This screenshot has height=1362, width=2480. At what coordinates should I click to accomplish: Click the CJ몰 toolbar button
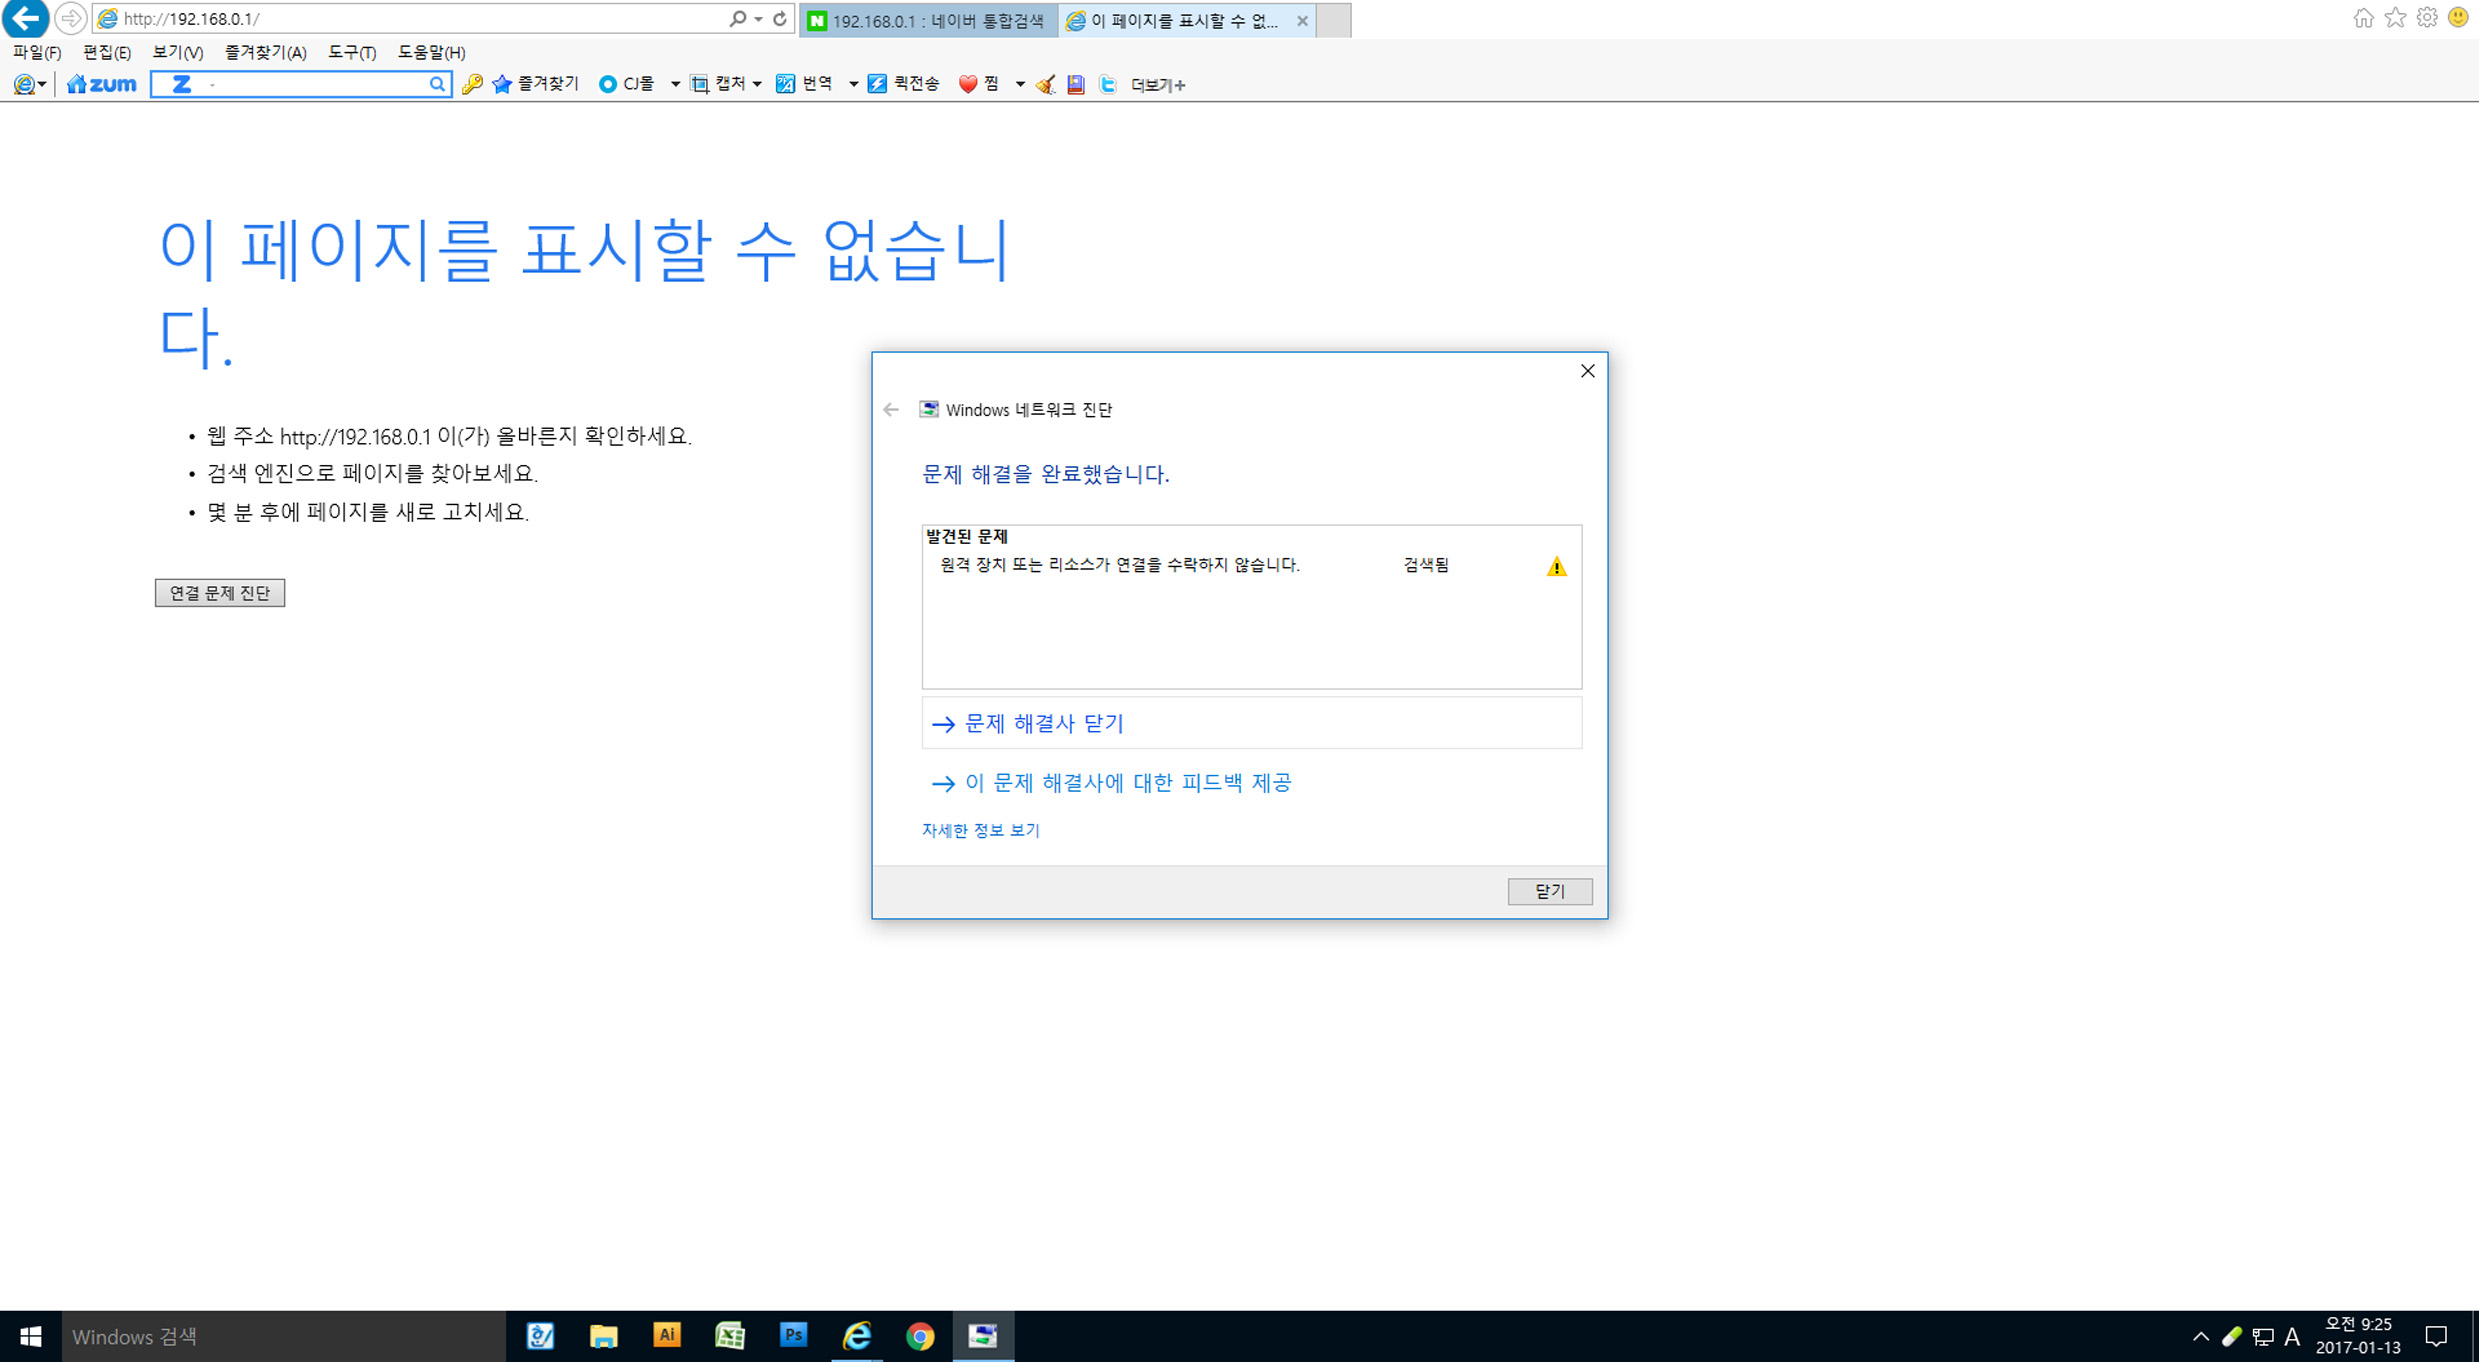[628, 84]
